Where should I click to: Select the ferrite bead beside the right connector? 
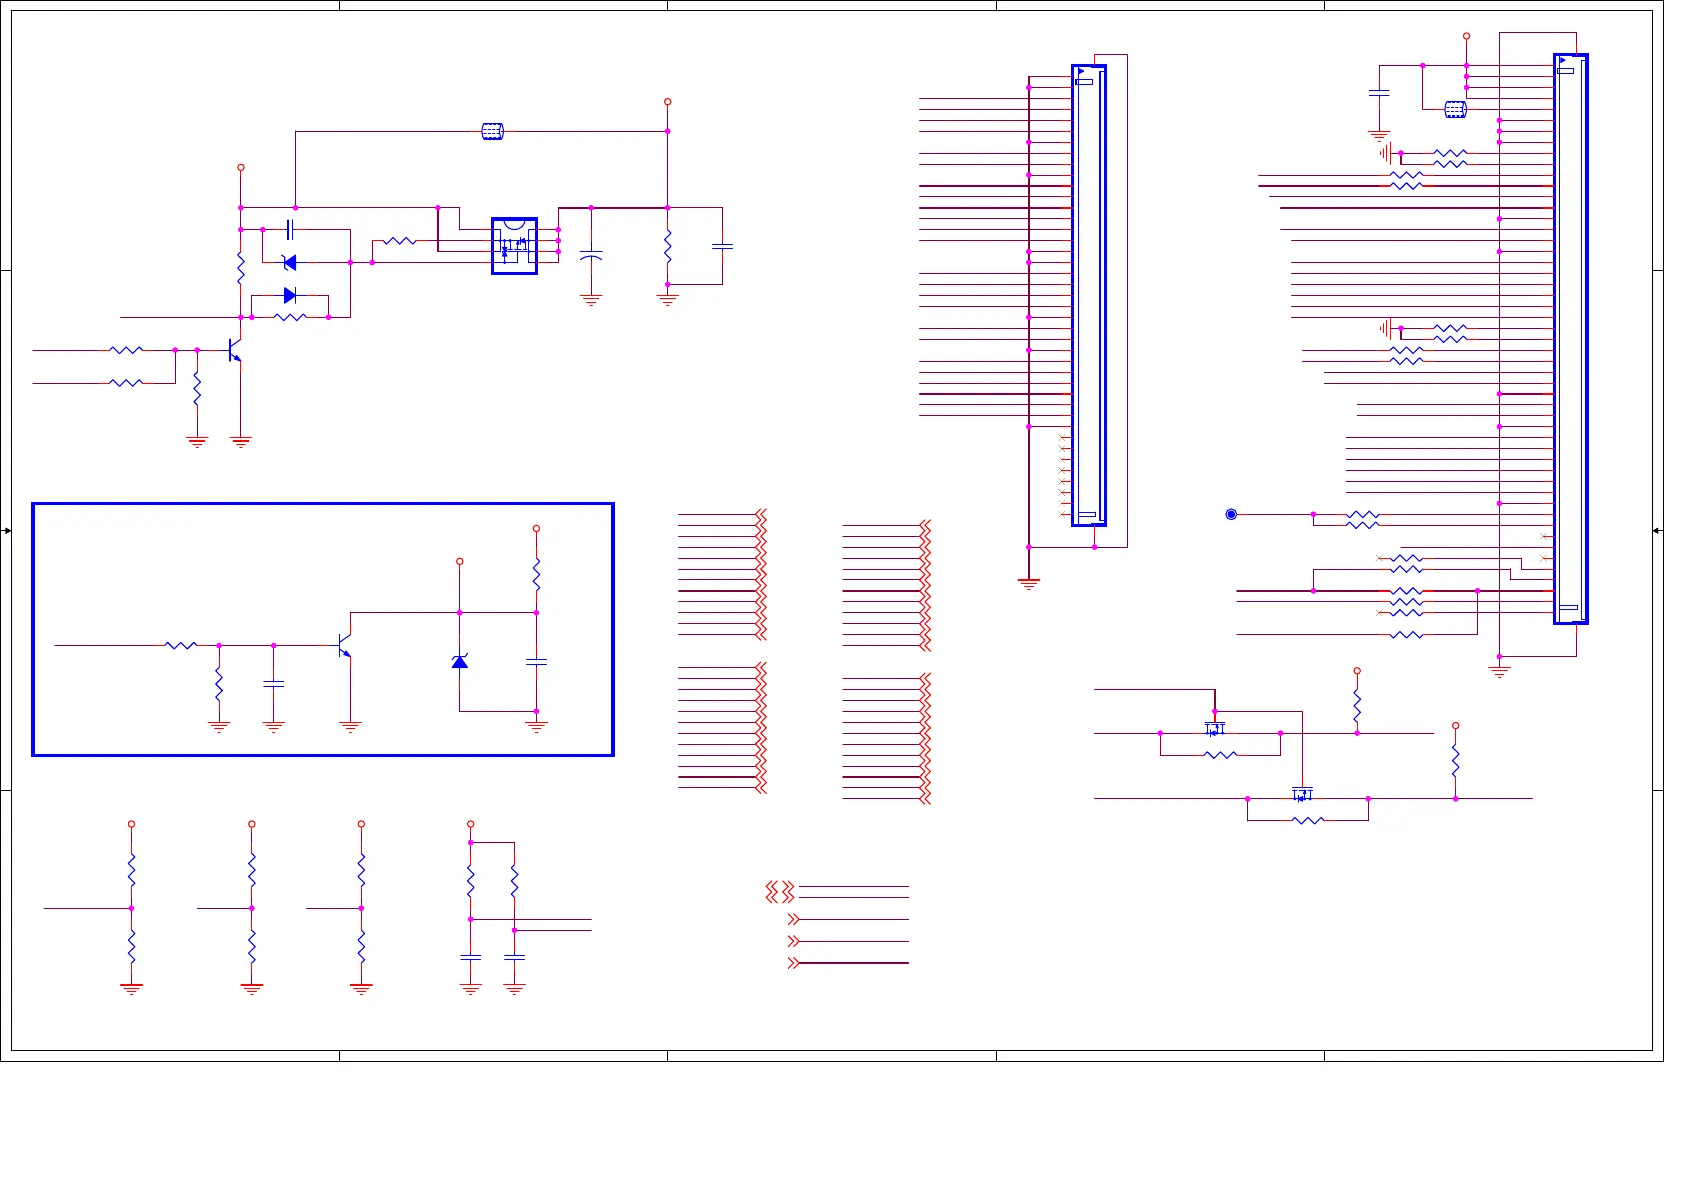point(1455,109)
